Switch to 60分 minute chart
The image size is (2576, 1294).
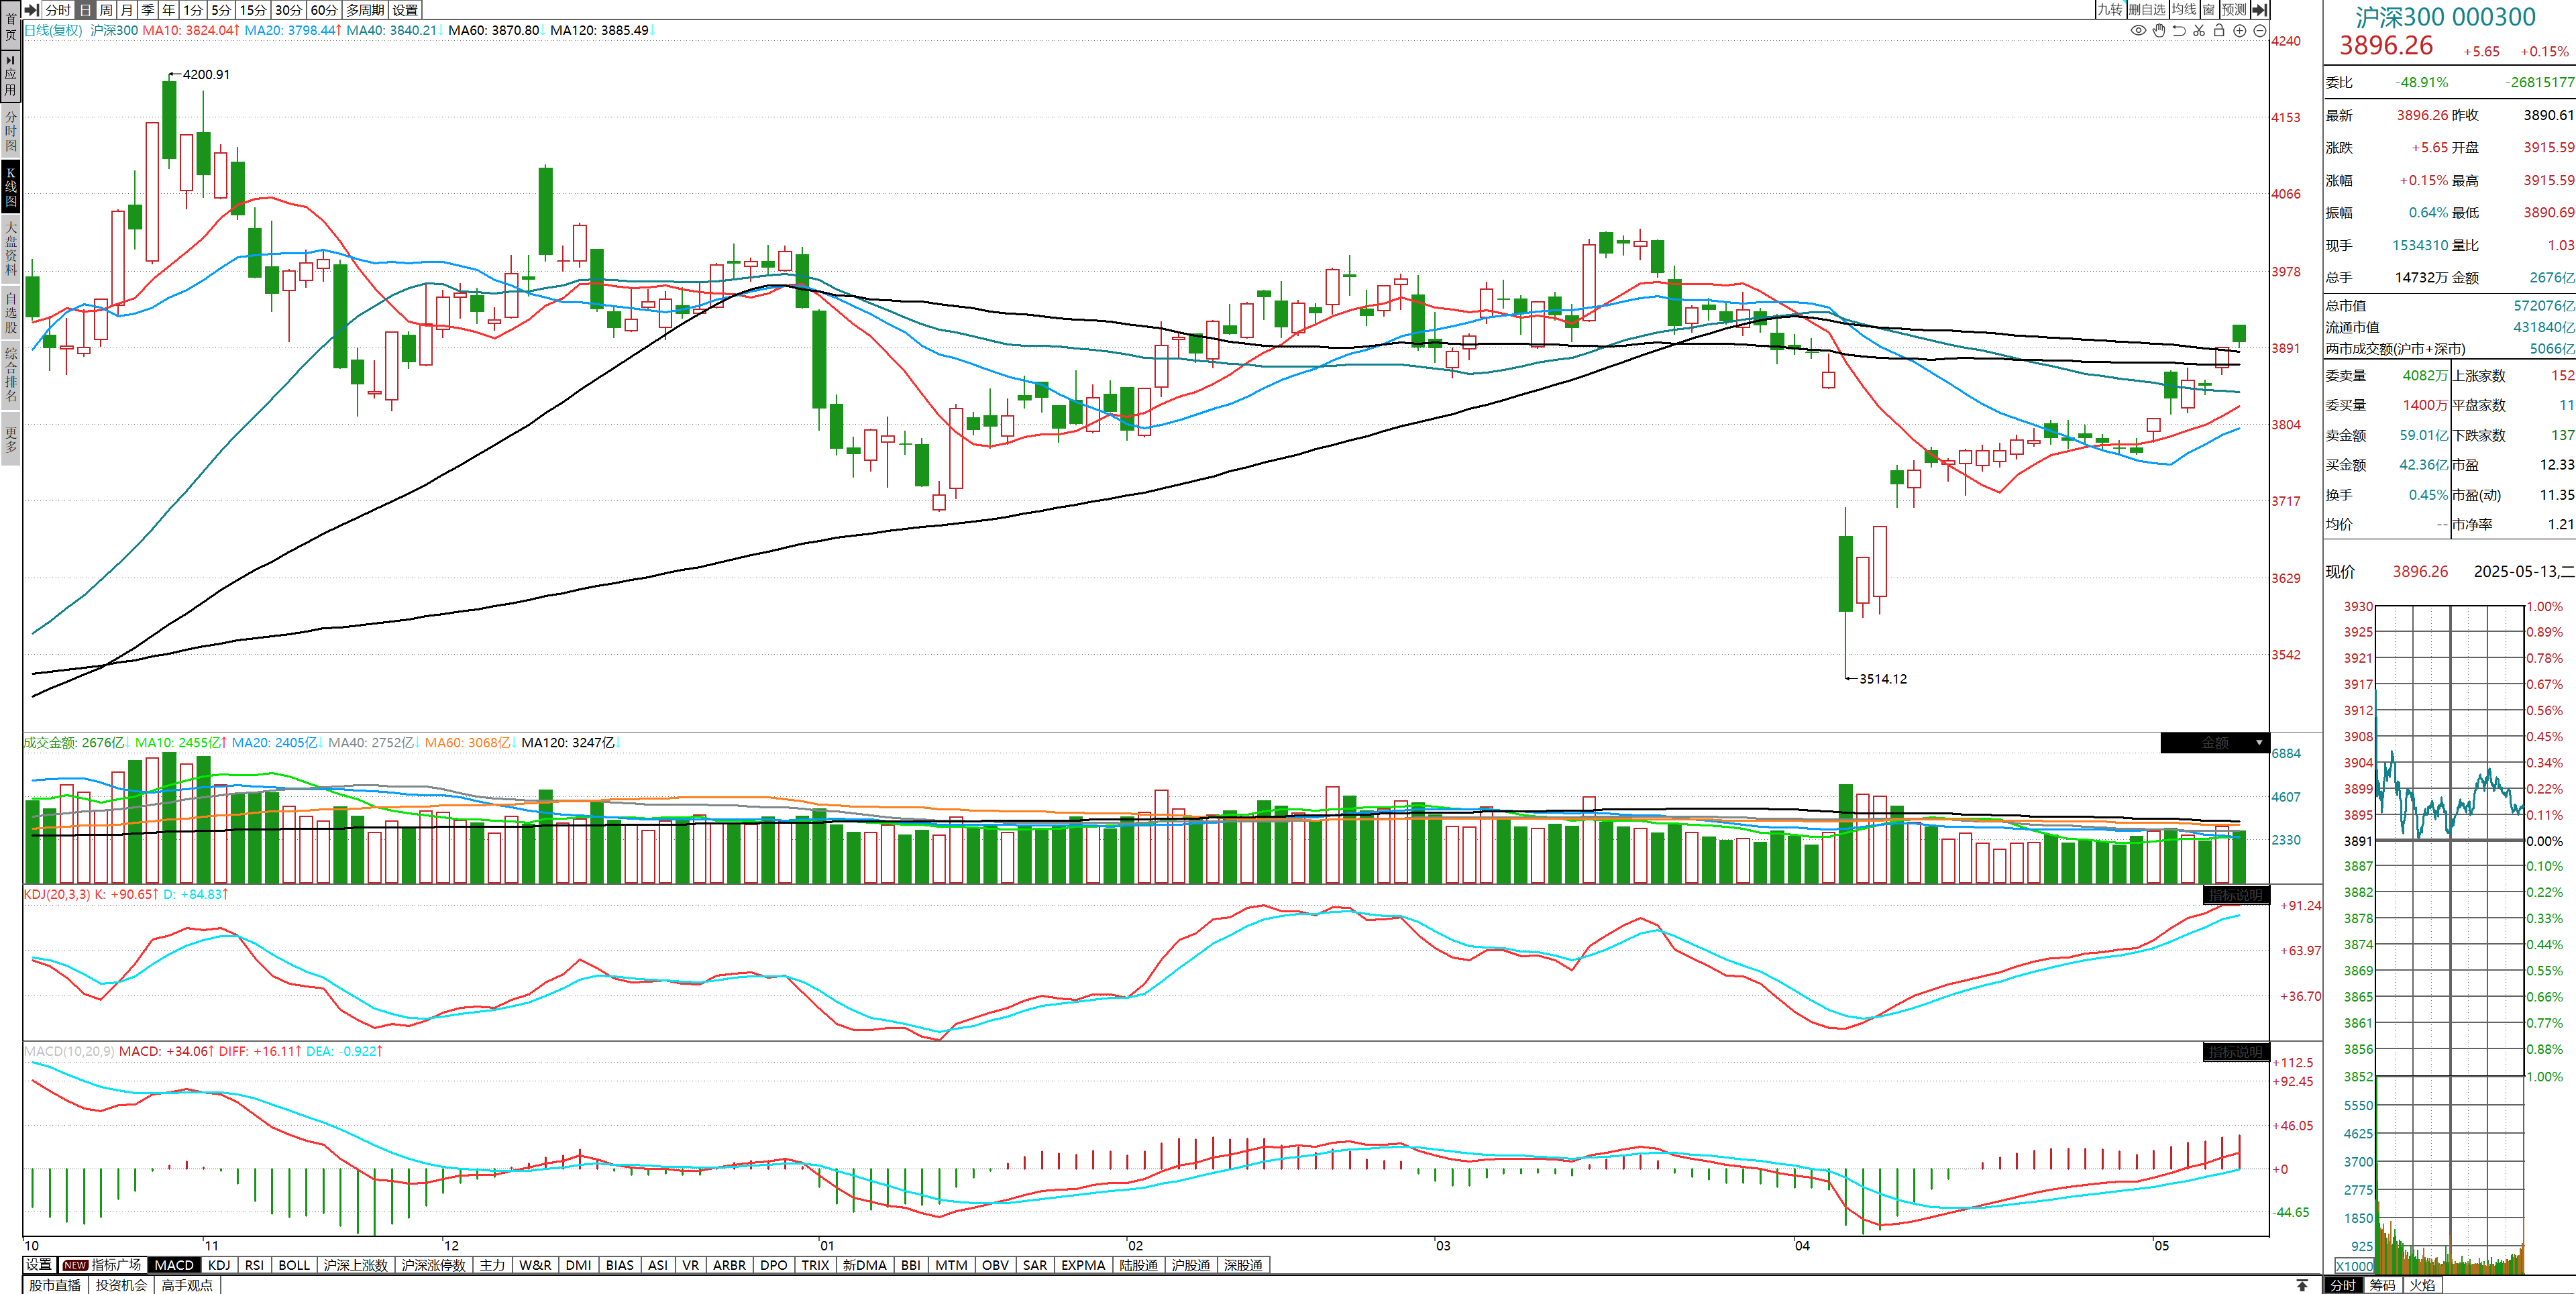pyautogui.click(x=324, y=9)
